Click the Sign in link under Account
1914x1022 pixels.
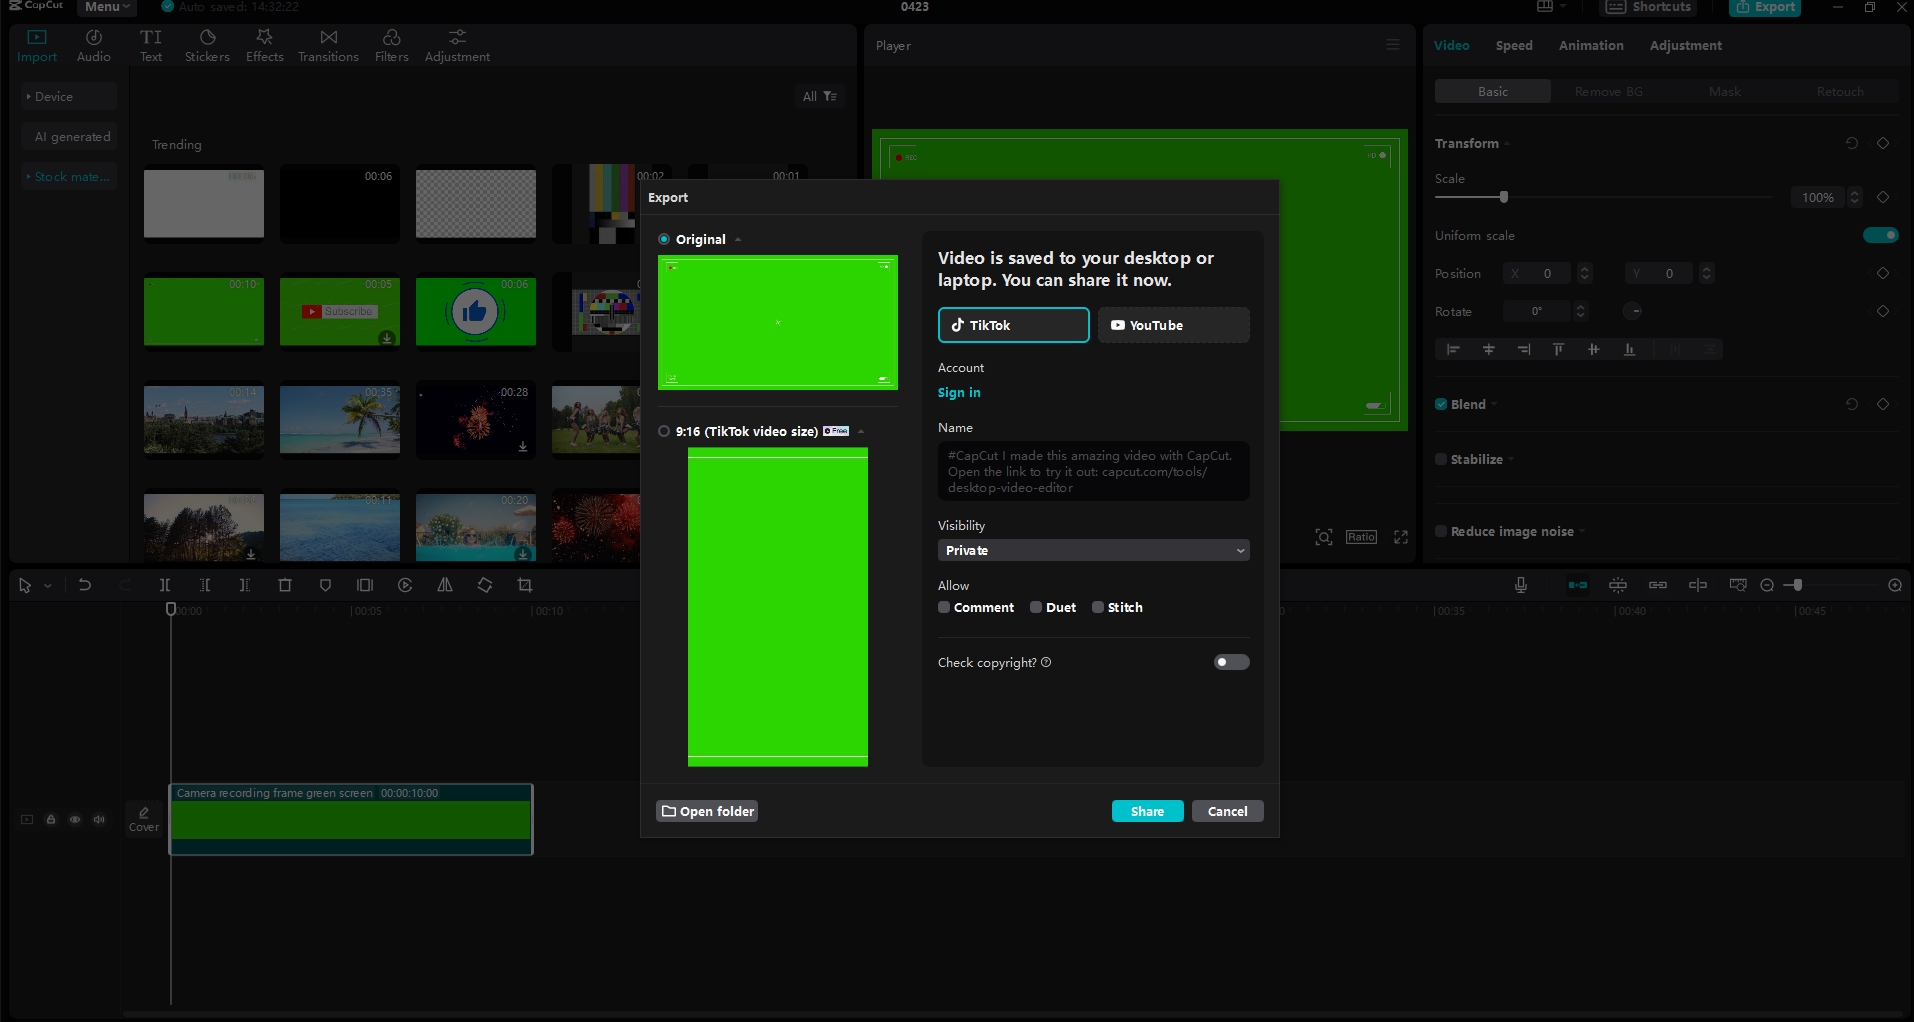point(958,393)
